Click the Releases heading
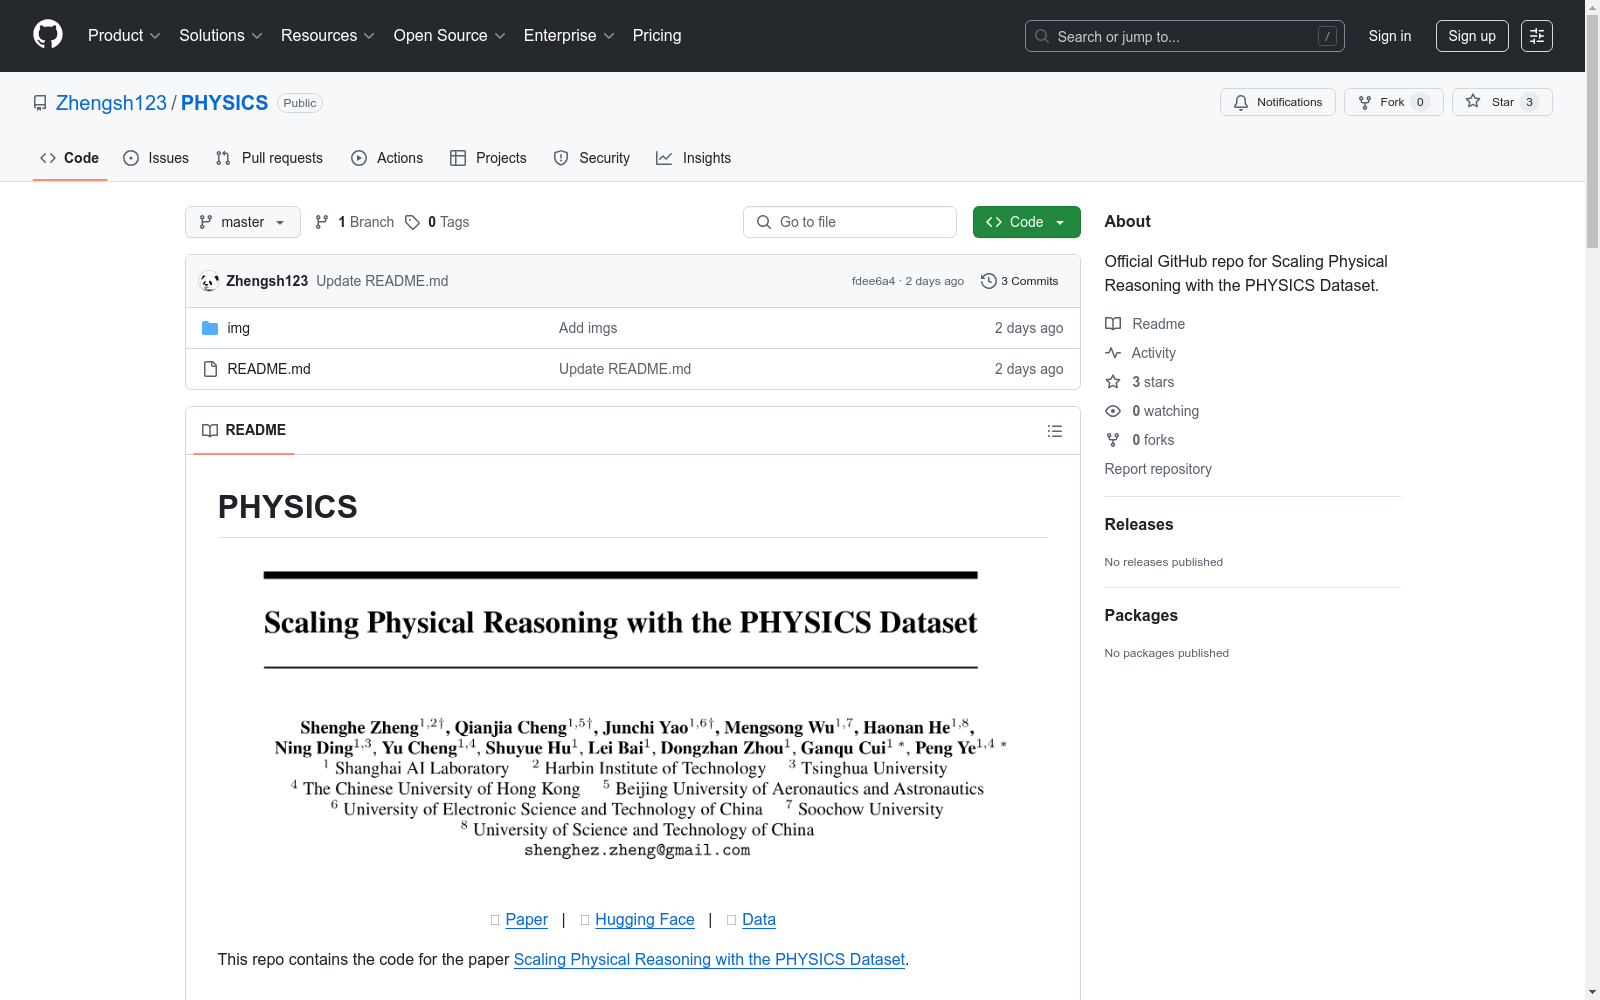This screenshot has width=1600, height=1000. click(1139, 524)
